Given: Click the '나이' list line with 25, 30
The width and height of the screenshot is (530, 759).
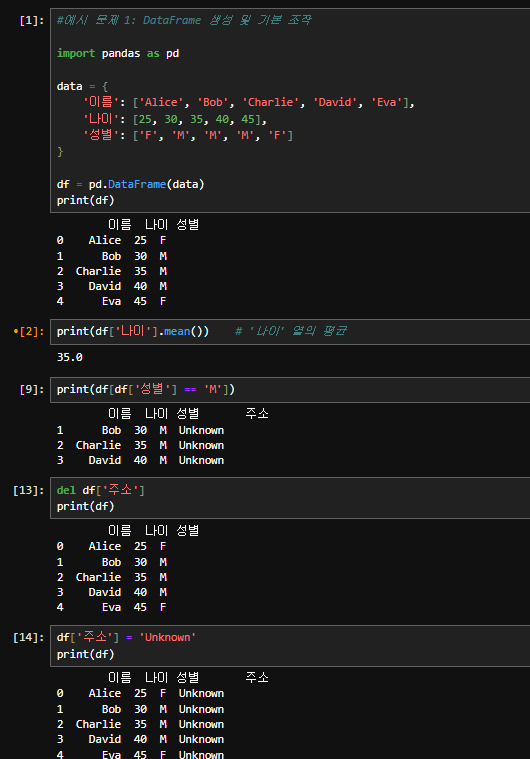Looking at the screenshot, I should pyautogui.click(x=175, y=119).
